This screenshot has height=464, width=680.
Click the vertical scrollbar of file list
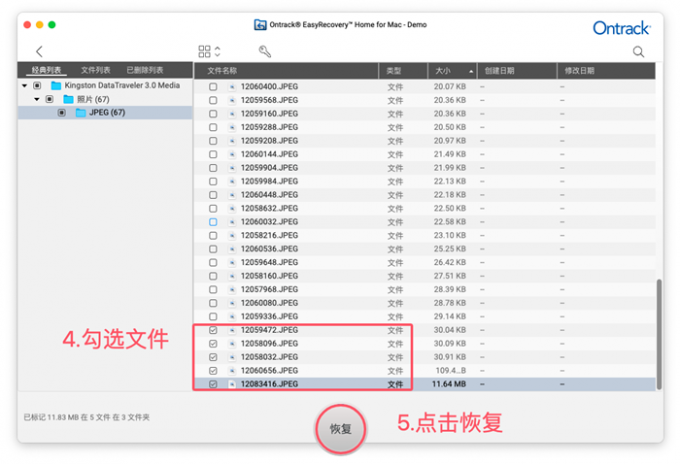[x=659, y=334]
